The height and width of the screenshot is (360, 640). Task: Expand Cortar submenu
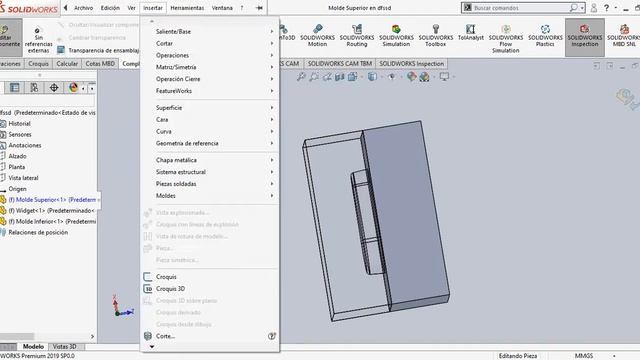(x=210, y=43)
